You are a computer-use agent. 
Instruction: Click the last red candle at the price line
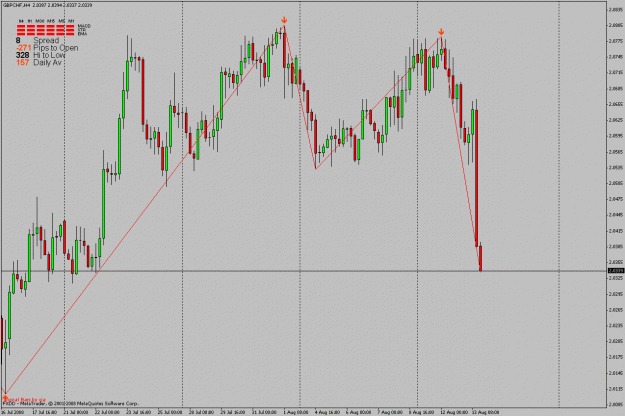click(481, 258)
